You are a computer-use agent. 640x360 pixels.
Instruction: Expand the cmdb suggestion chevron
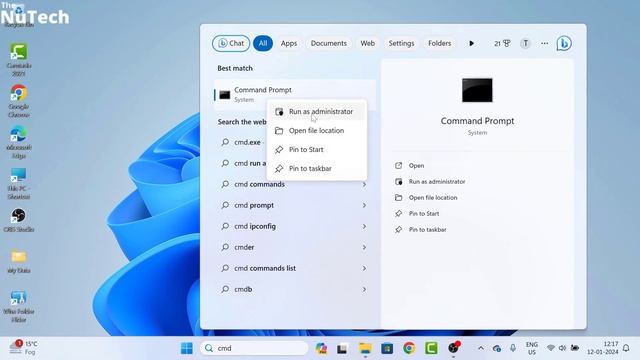pyautogui.click(x=364, y=289)
